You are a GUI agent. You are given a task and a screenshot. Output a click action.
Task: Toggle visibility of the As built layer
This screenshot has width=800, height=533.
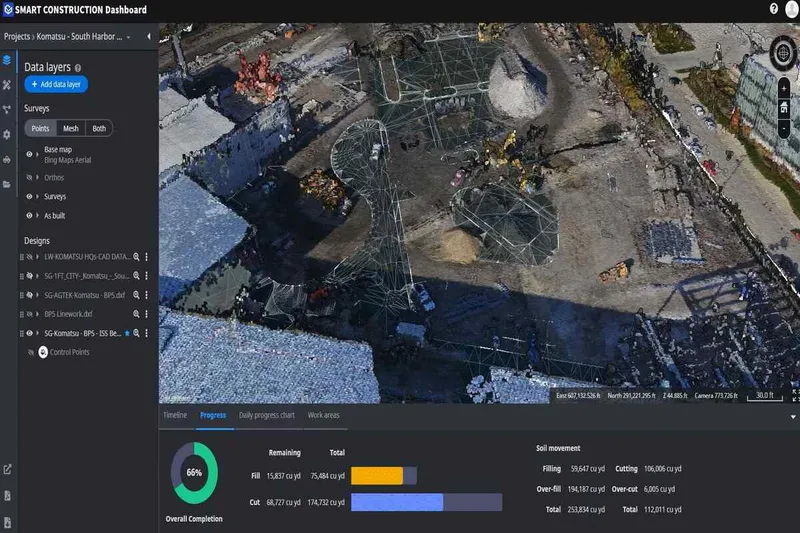(x=29, y=216)
